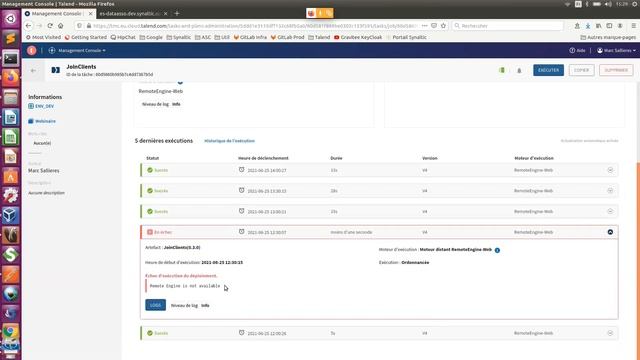Open the GitLab Infra bookmark

(250, 37)
